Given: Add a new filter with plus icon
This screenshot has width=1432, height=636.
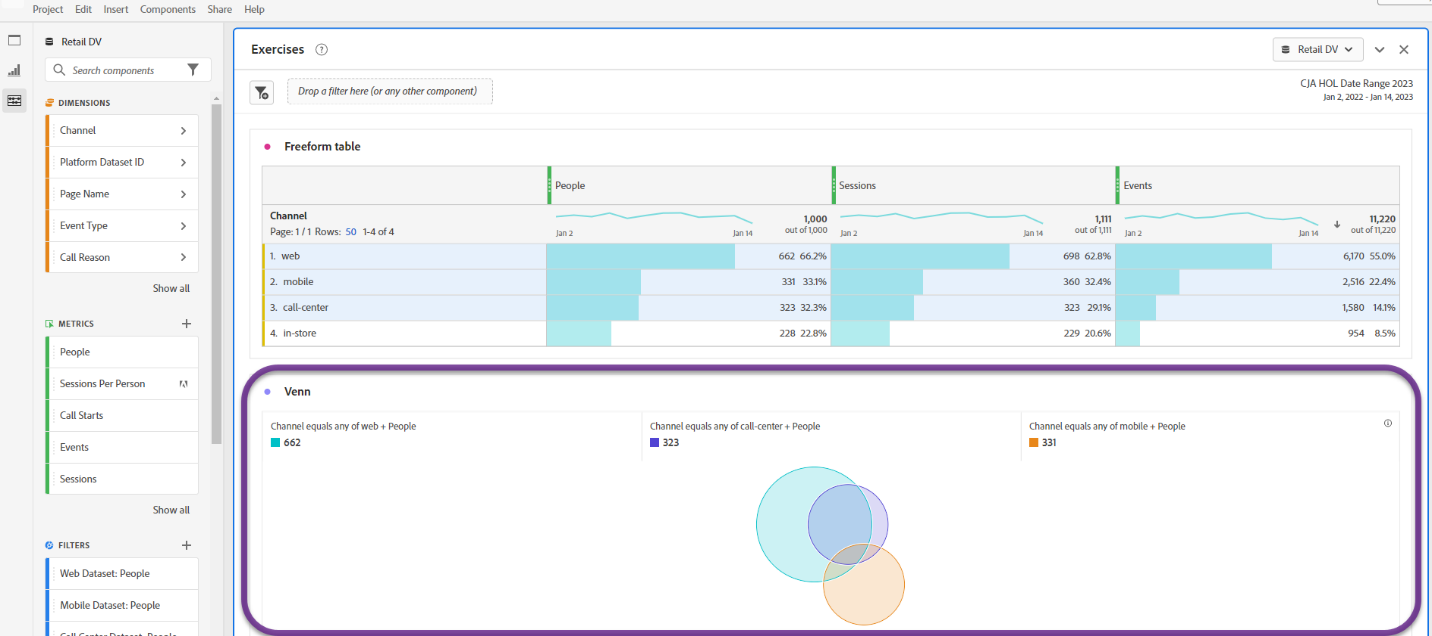Looking at the screenshot, I should coord(186,545).
